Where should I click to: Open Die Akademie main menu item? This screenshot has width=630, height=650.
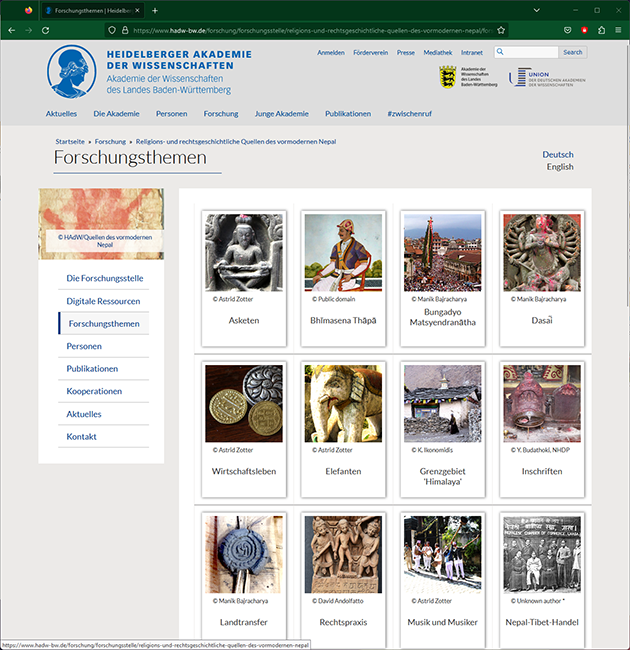point(116,114)
